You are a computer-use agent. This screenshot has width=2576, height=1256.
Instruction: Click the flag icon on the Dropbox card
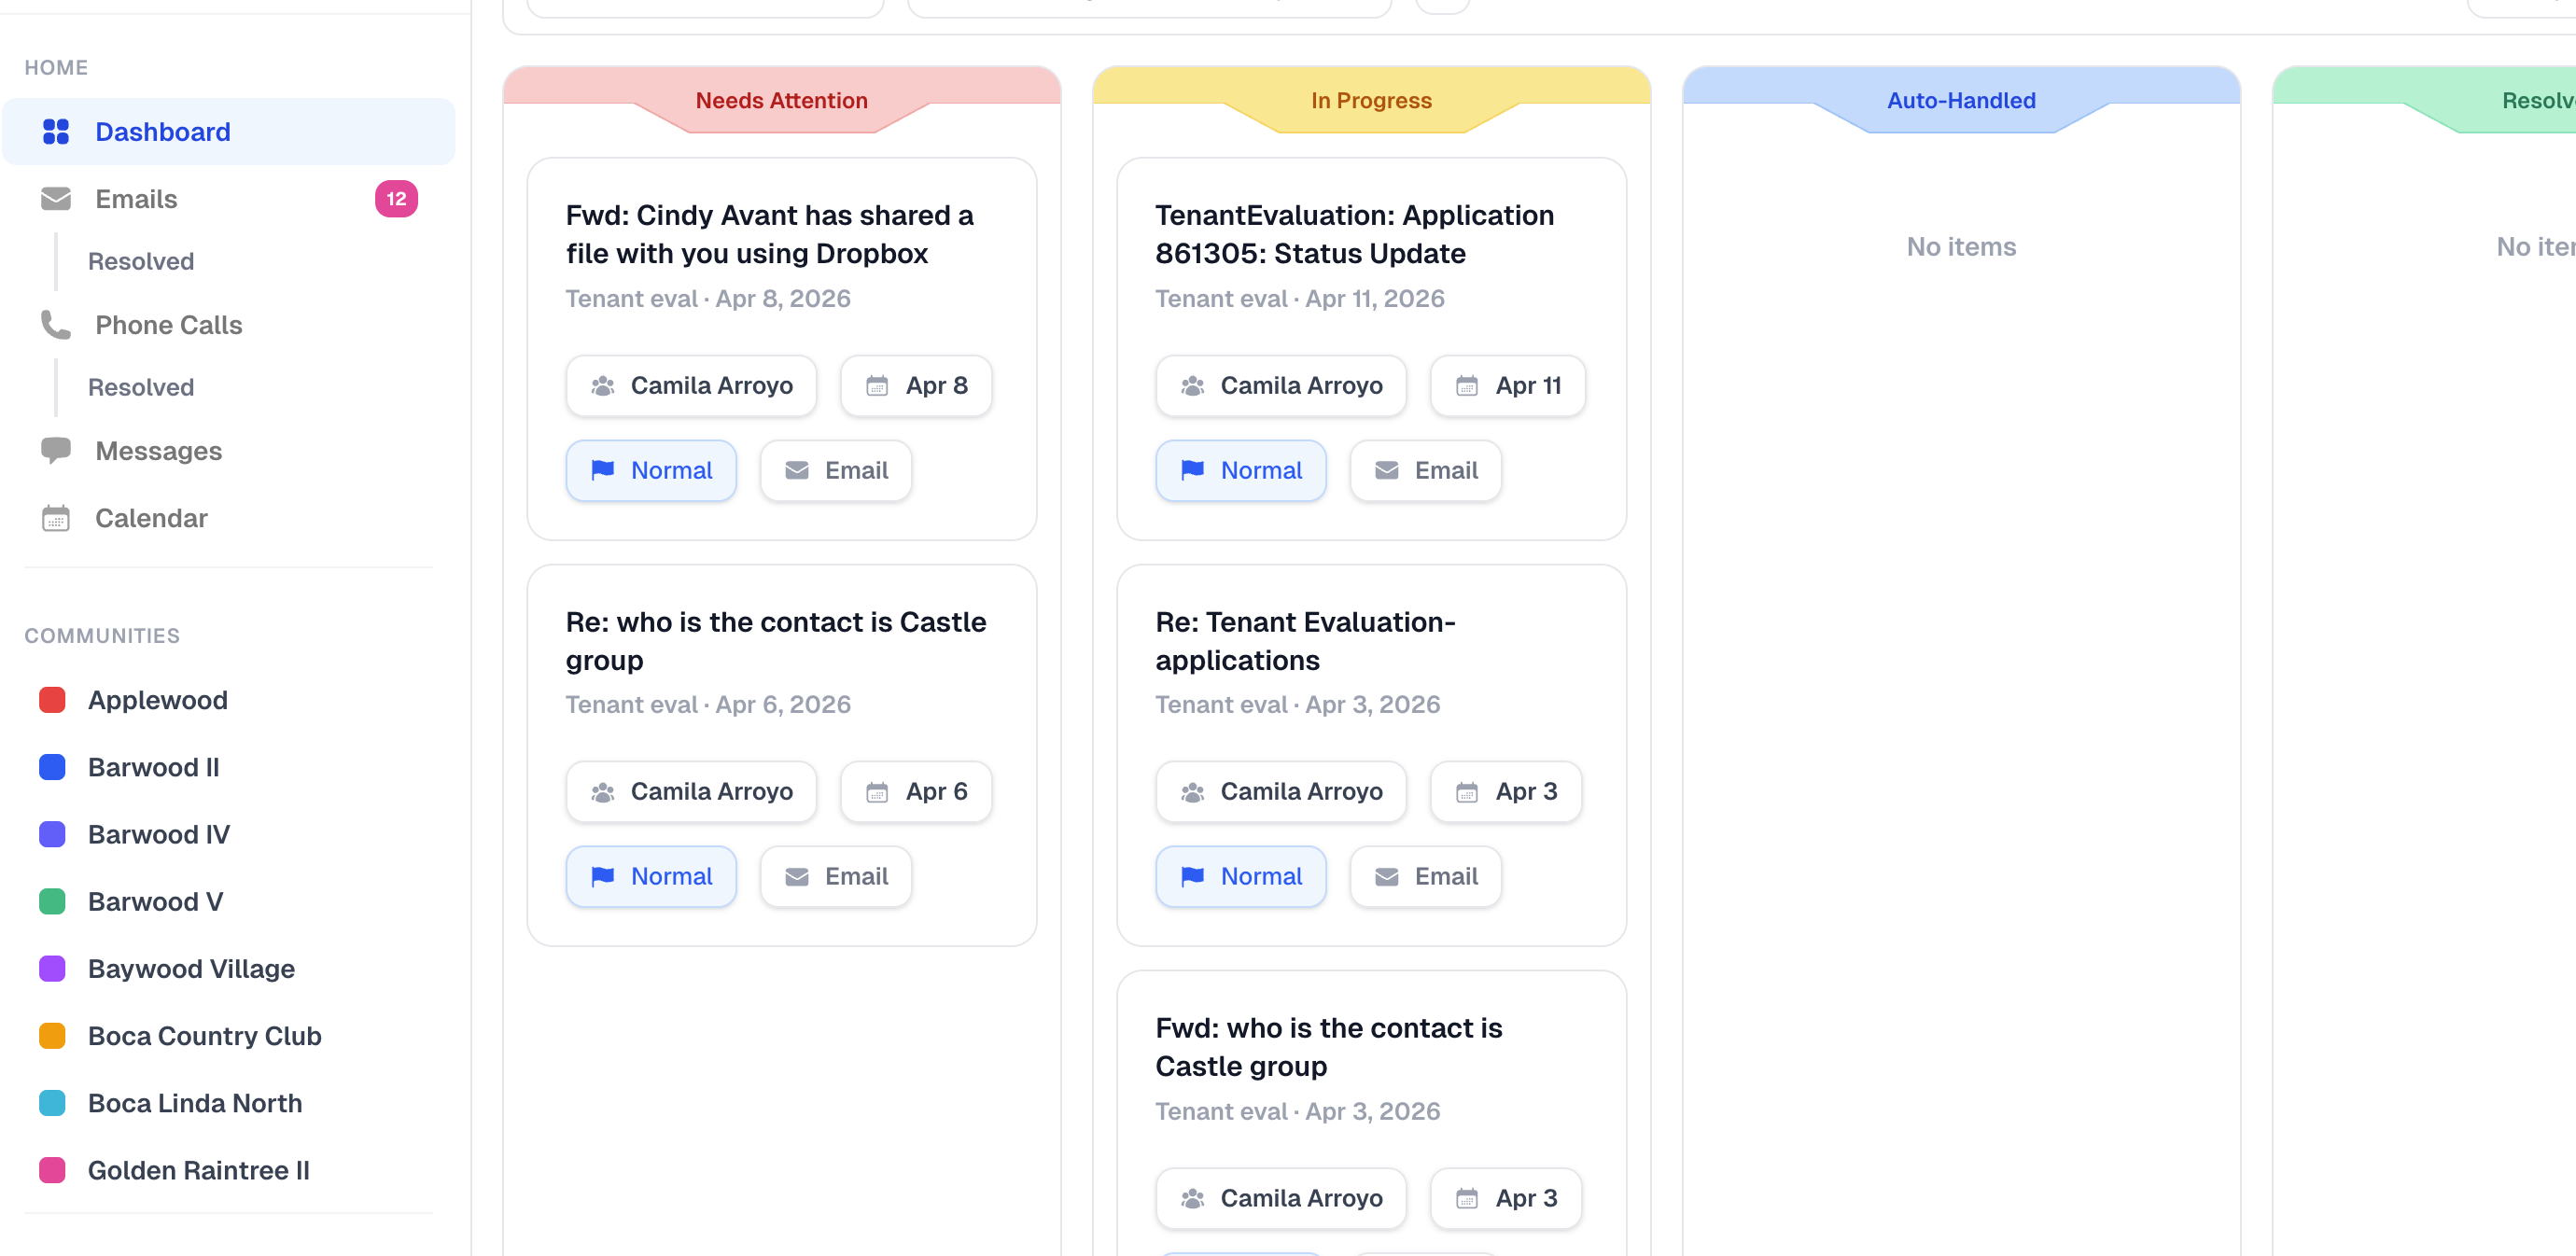(x=604, y=470)
